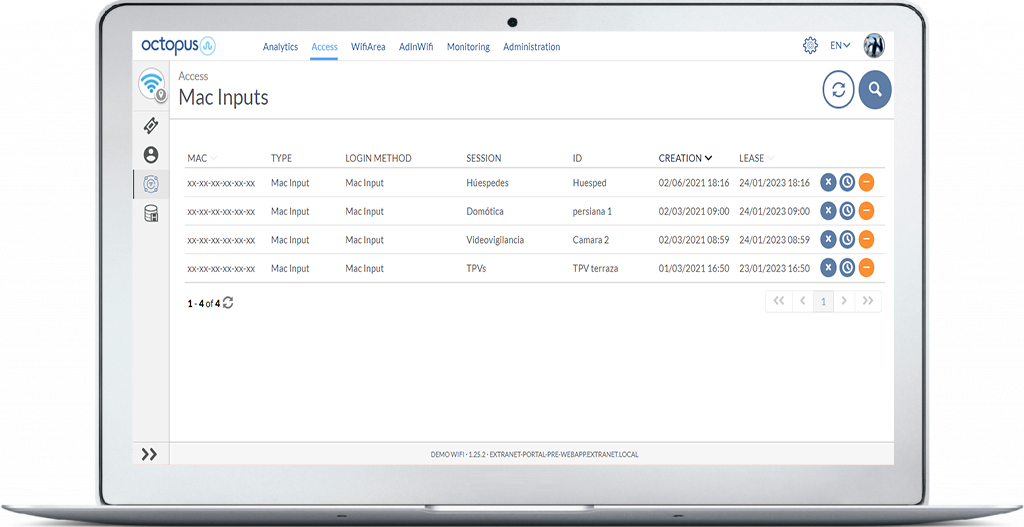
Task: Go to the next page of results
Action: pos(844,301)
